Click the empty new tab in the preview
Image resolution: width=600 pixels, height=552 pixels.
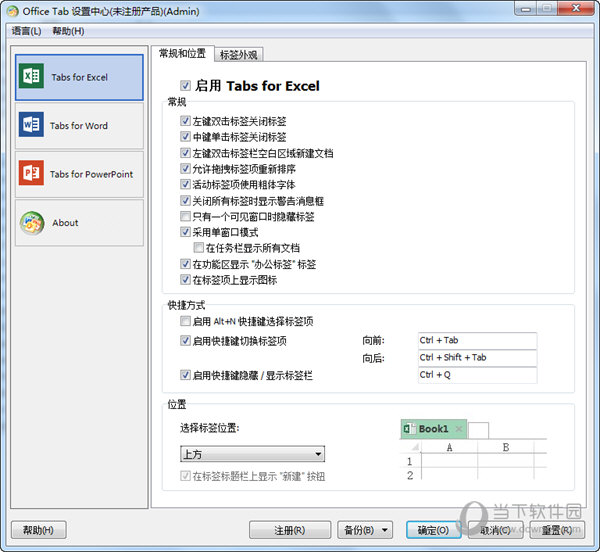click(478, 430)
